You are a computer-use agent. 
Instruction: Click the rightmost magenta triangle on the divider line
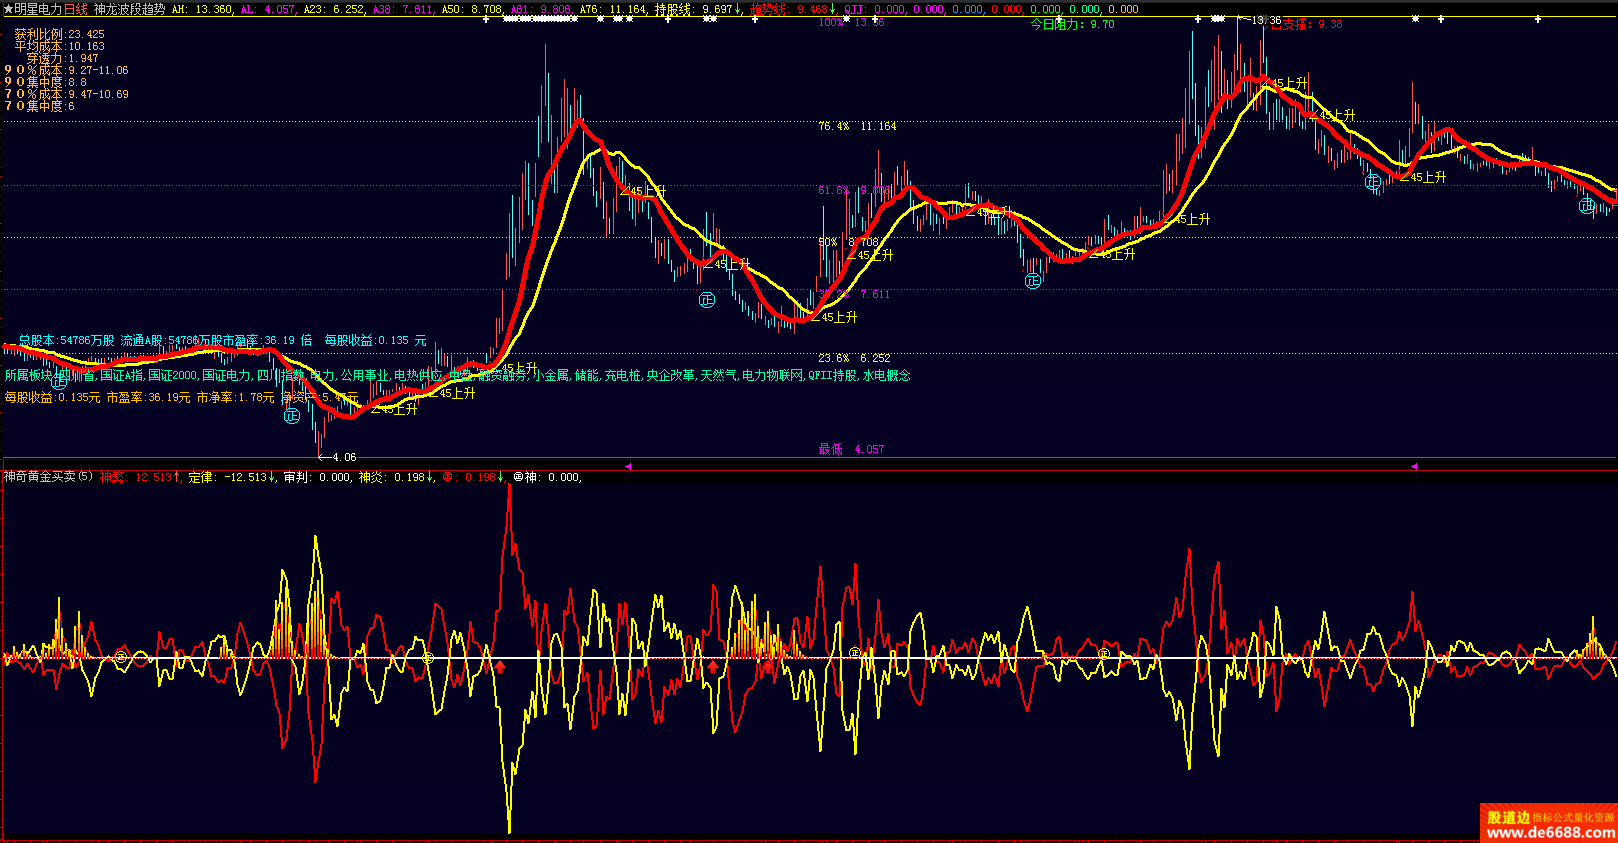(x=1414, y=466)
